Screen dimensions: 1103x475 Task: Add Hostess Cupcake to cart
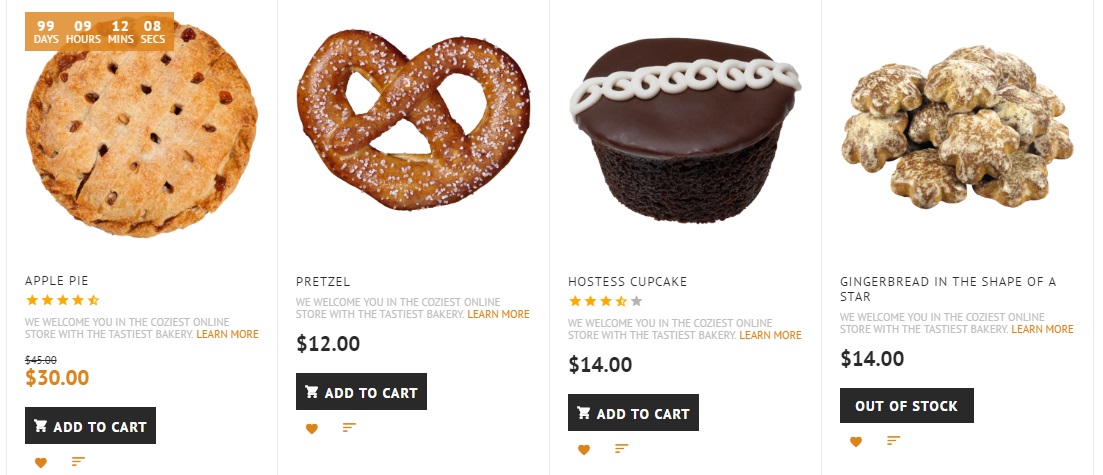(633, 413)
